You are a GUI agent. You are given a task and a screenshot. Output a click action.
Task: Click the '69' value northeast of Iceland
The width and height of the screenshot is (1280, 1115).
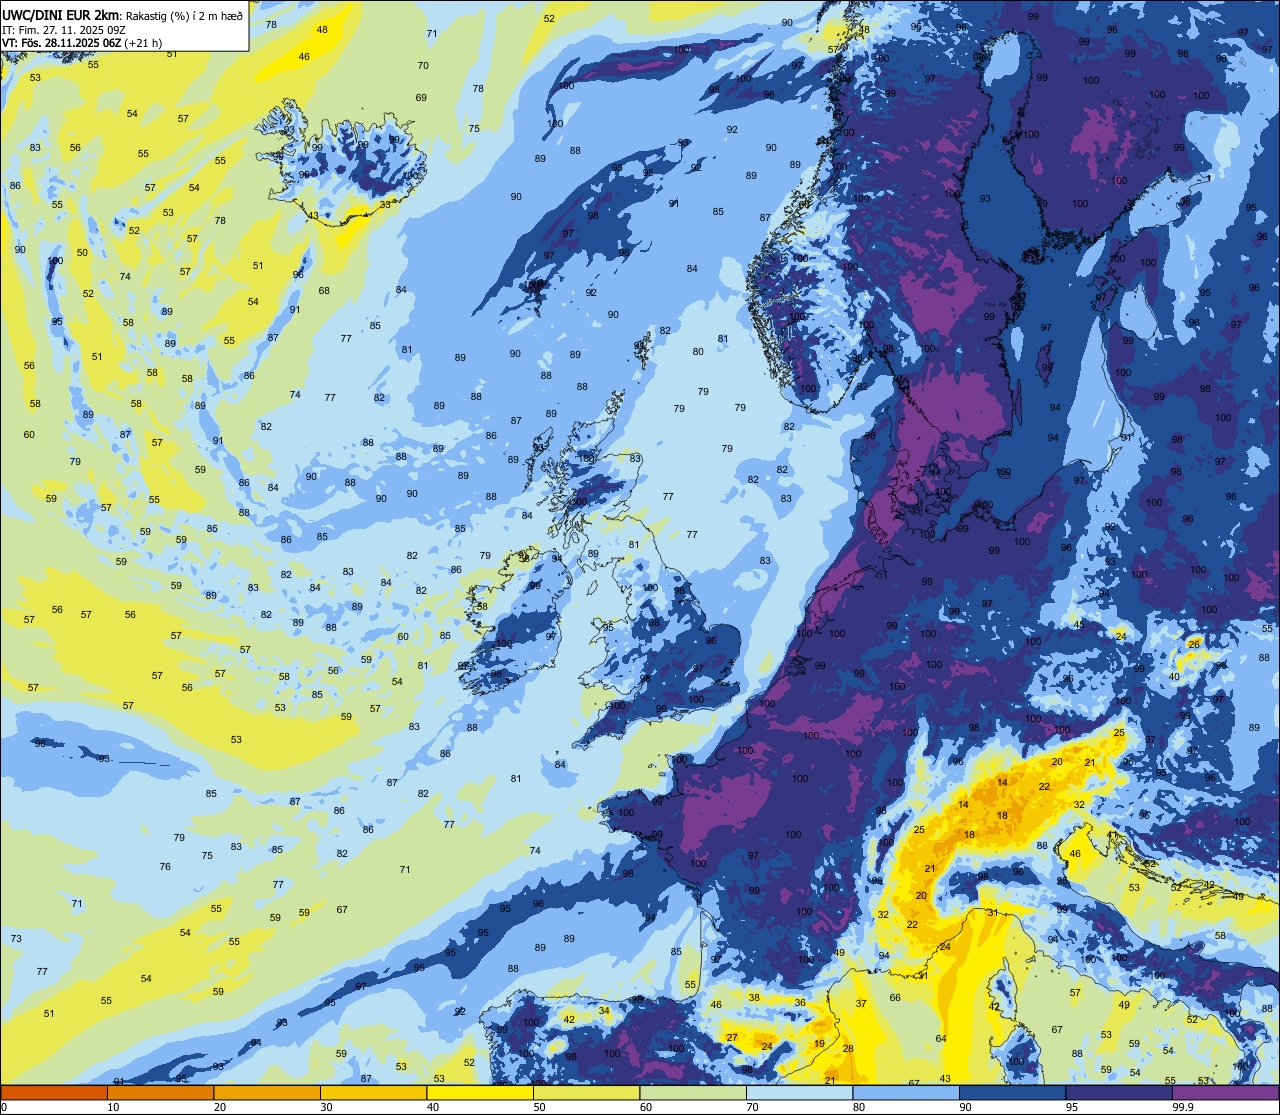pyautogui.click(x=421, y=97)
